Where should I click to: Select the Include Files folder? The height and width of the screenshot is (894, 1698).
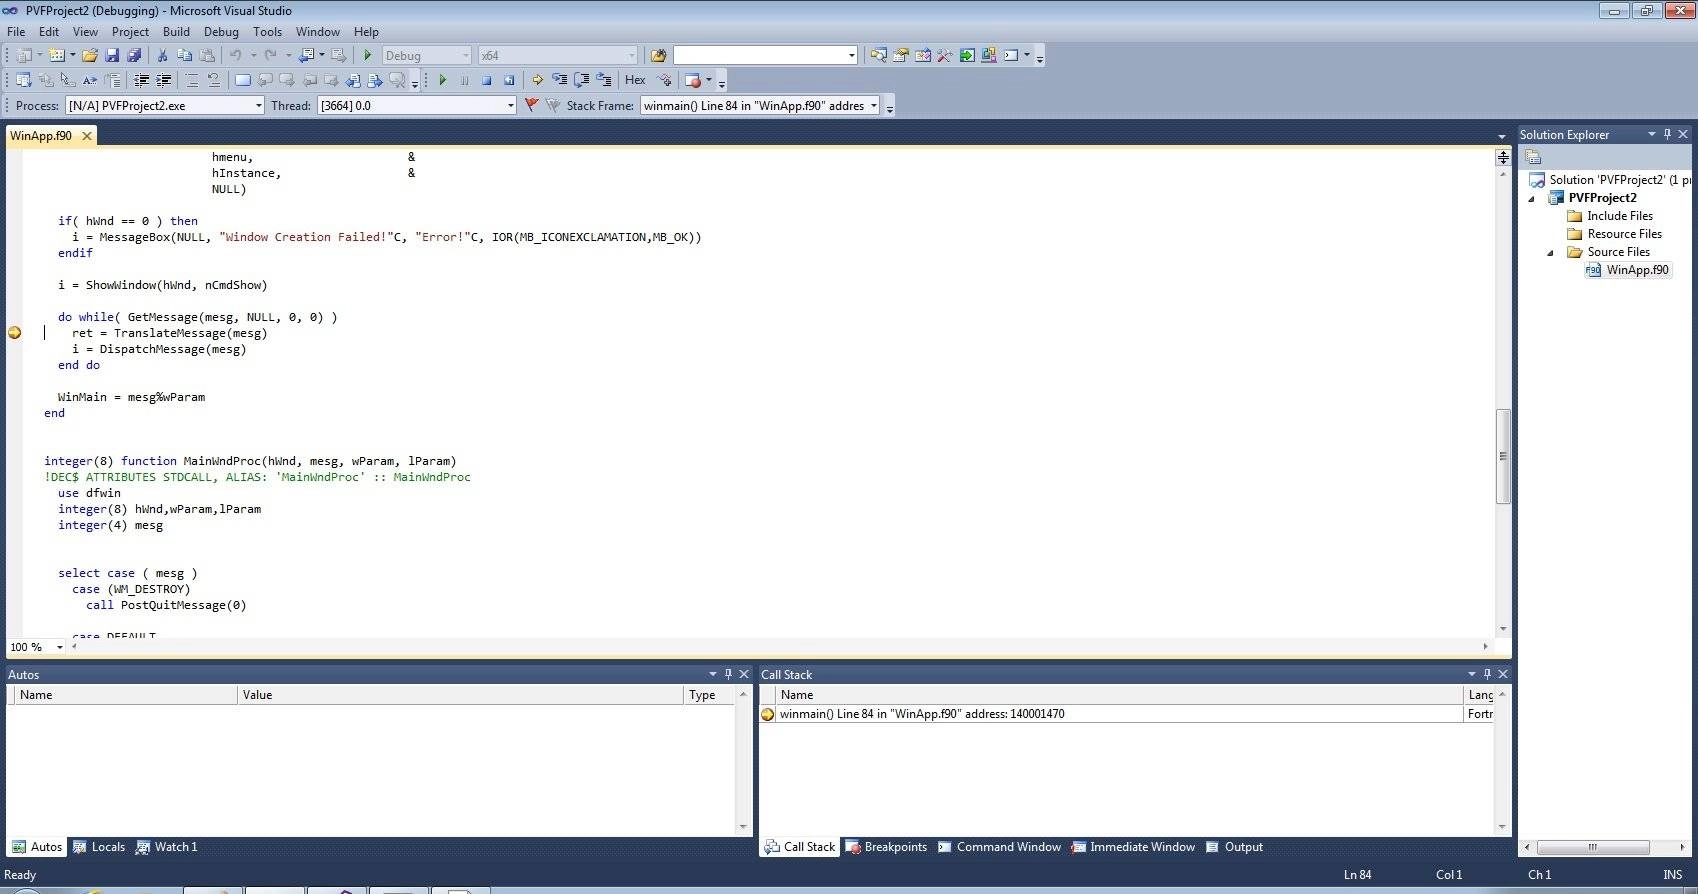(1610, 216)
